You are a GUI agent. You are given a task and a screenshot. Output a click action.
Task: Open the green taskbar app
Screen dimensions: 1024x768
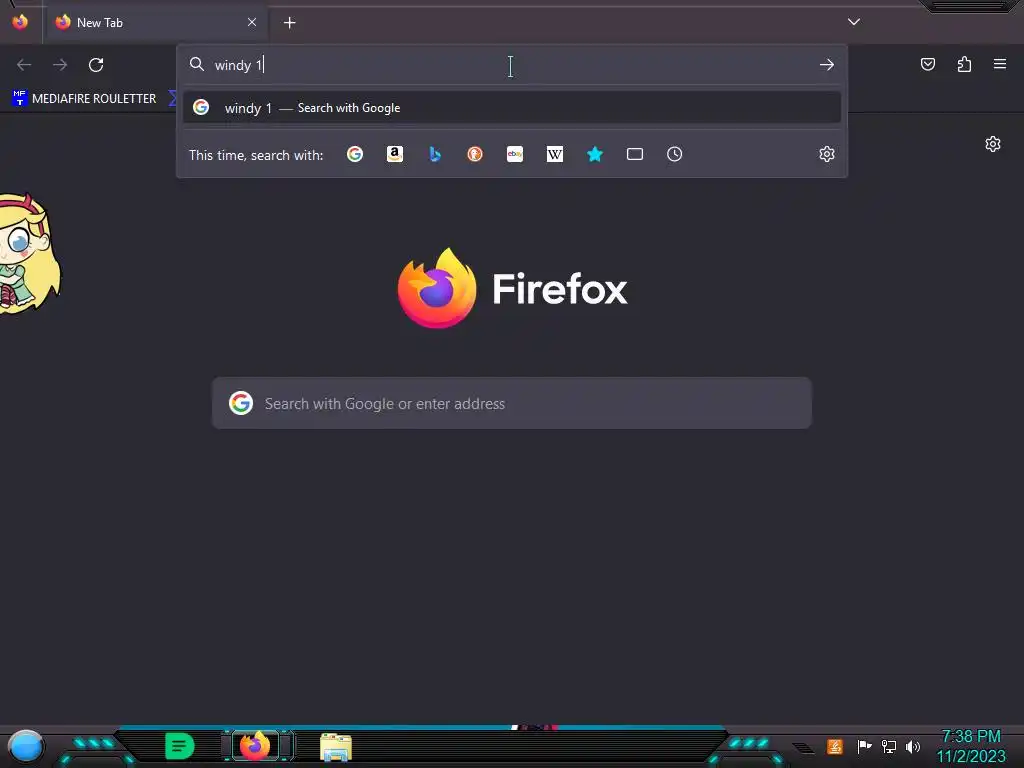pos(180,746)
